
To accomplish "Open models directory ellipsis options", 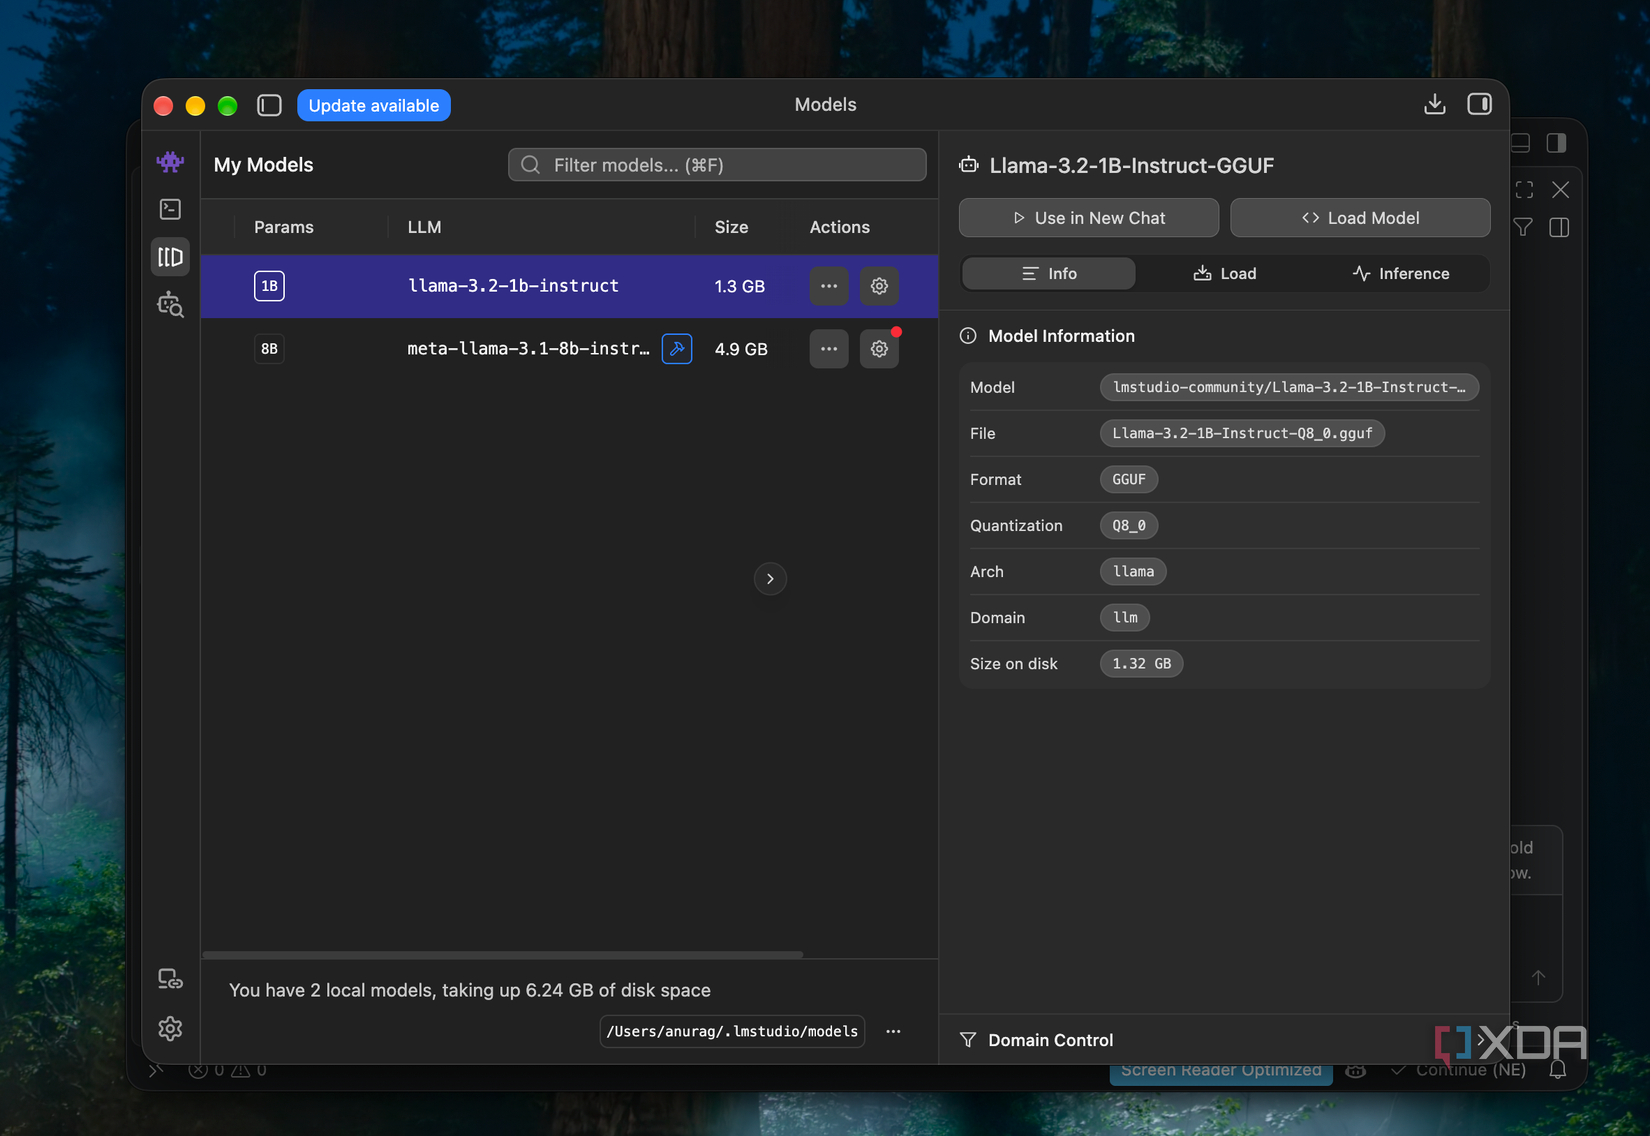I will click(893, 1031).
